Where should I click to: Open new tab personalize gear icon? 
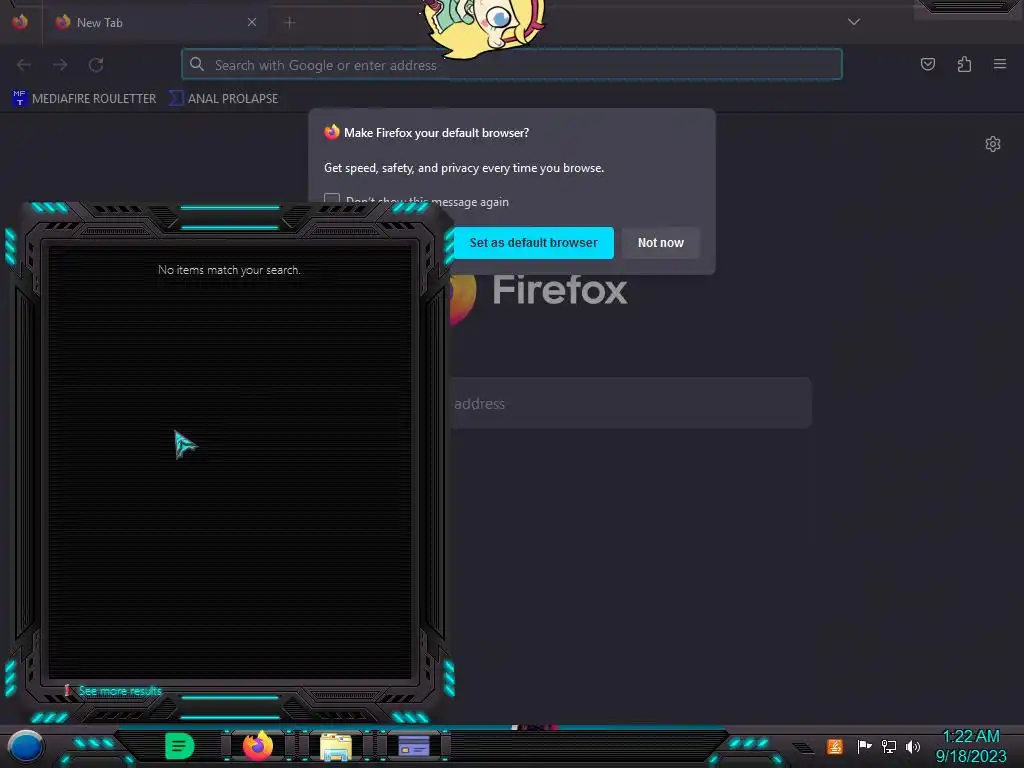(x=993, y=144)
